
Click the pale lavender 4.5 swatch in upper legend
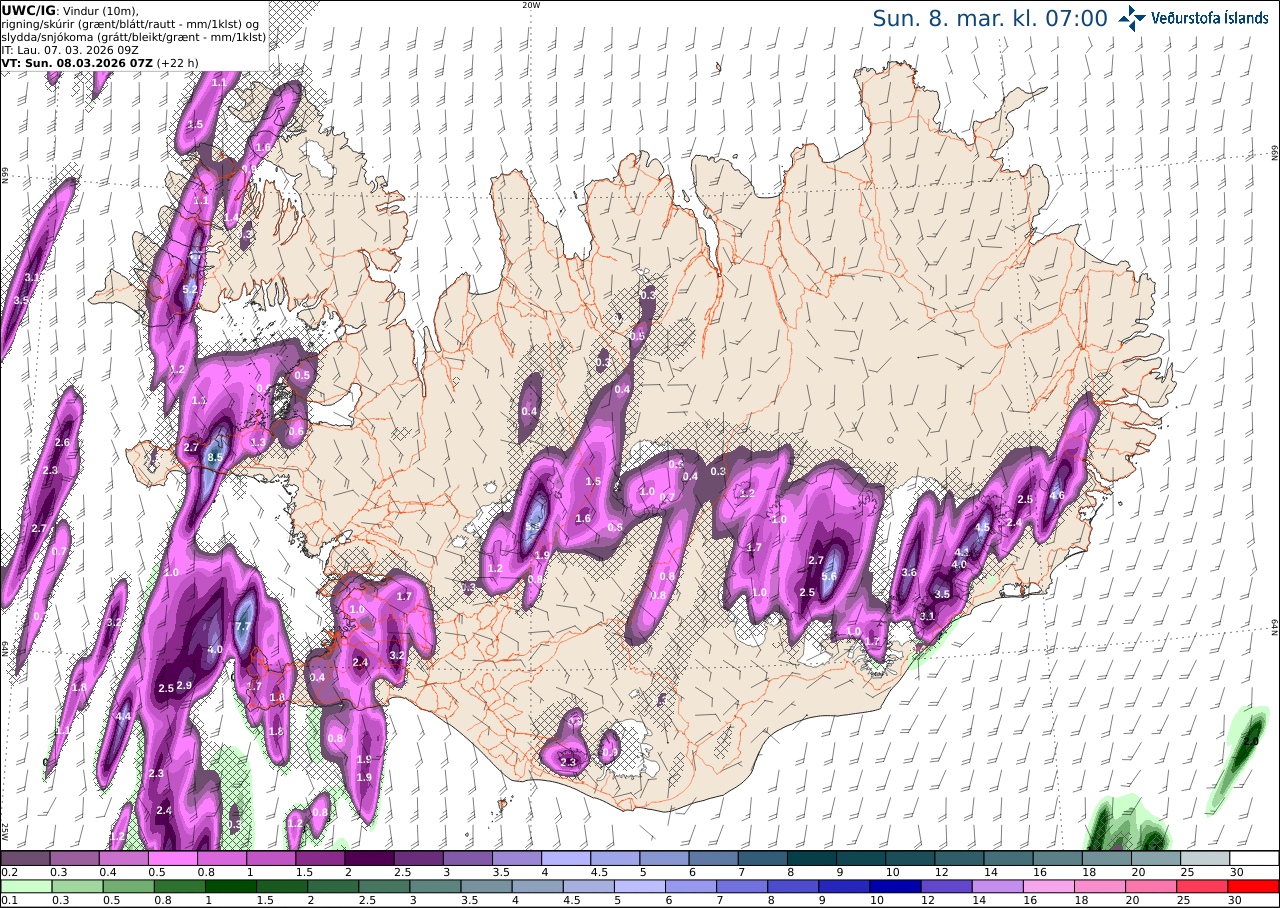tap(614, 858)
